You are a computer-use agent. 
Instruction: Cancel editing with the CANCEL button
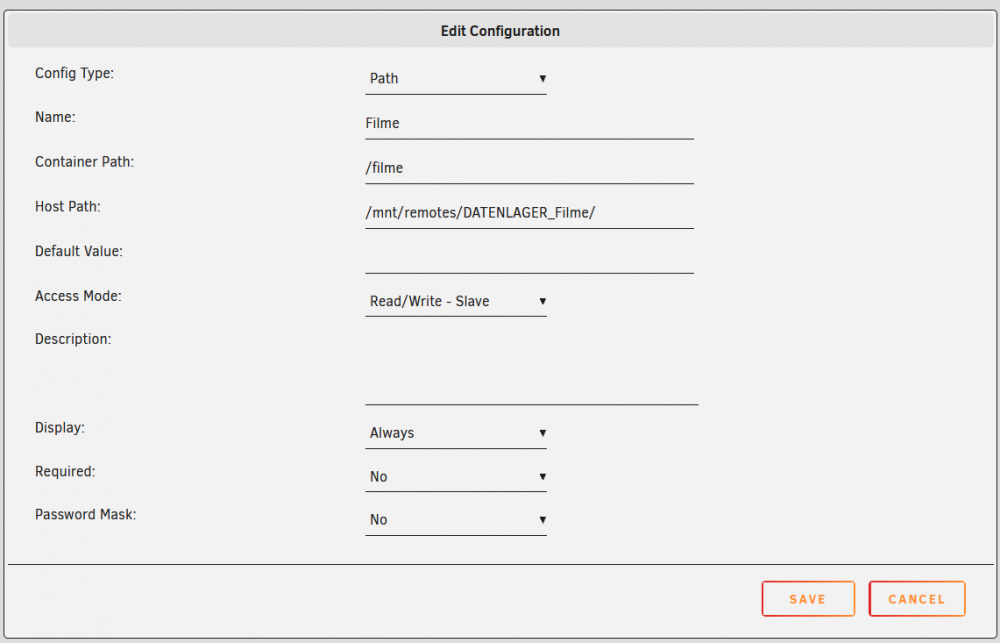916,599
